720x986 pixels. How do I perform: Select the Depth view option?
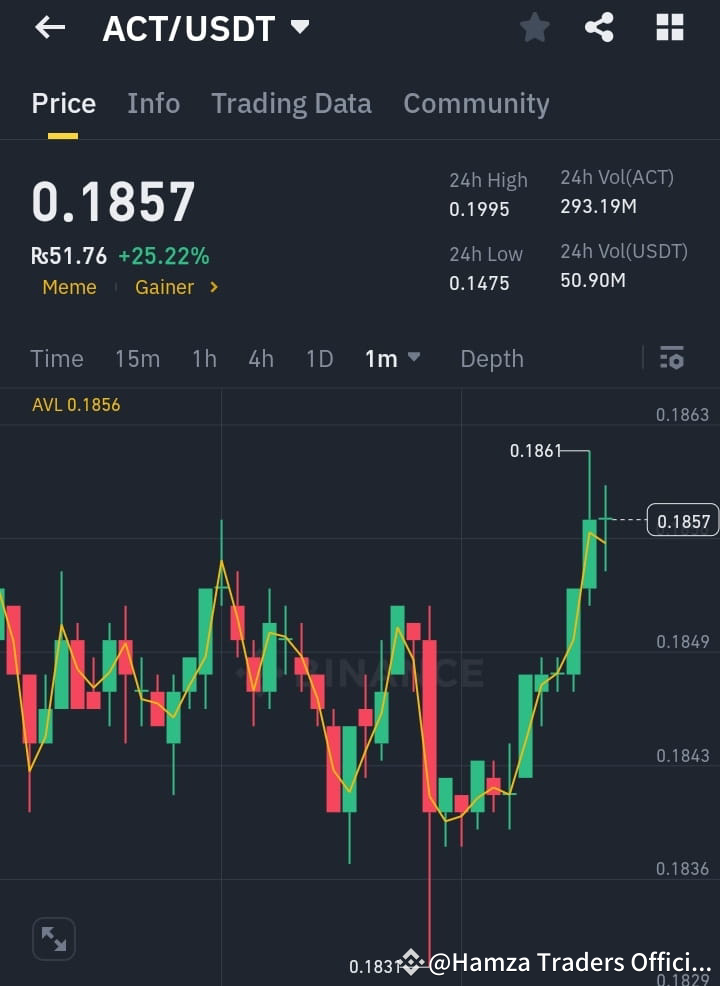point(492,358)
